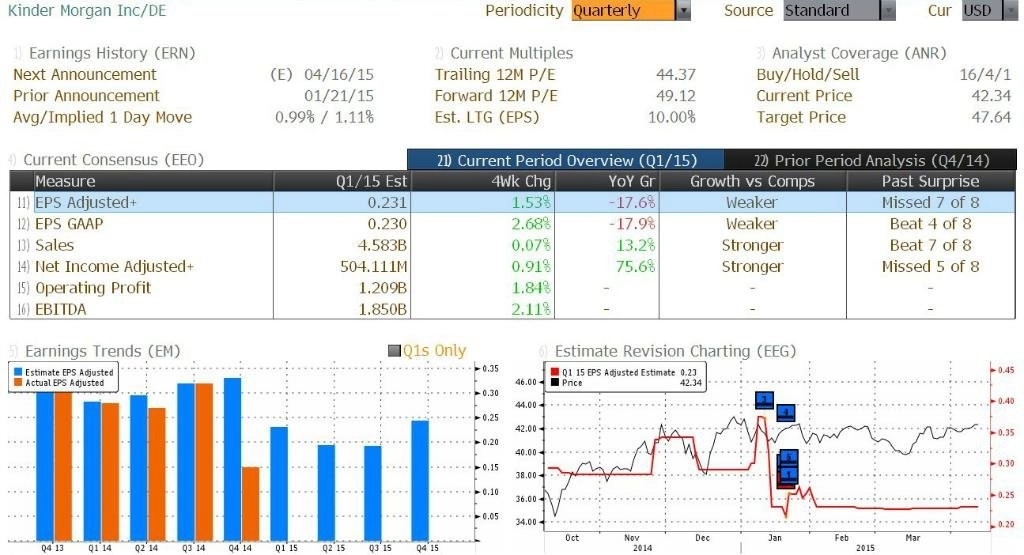The height and width of the screenshot is (555, 1024).
Task: Click the Kinder Morgan Inc/DE title
Action: pyautogui.click(x=87, y=10)
